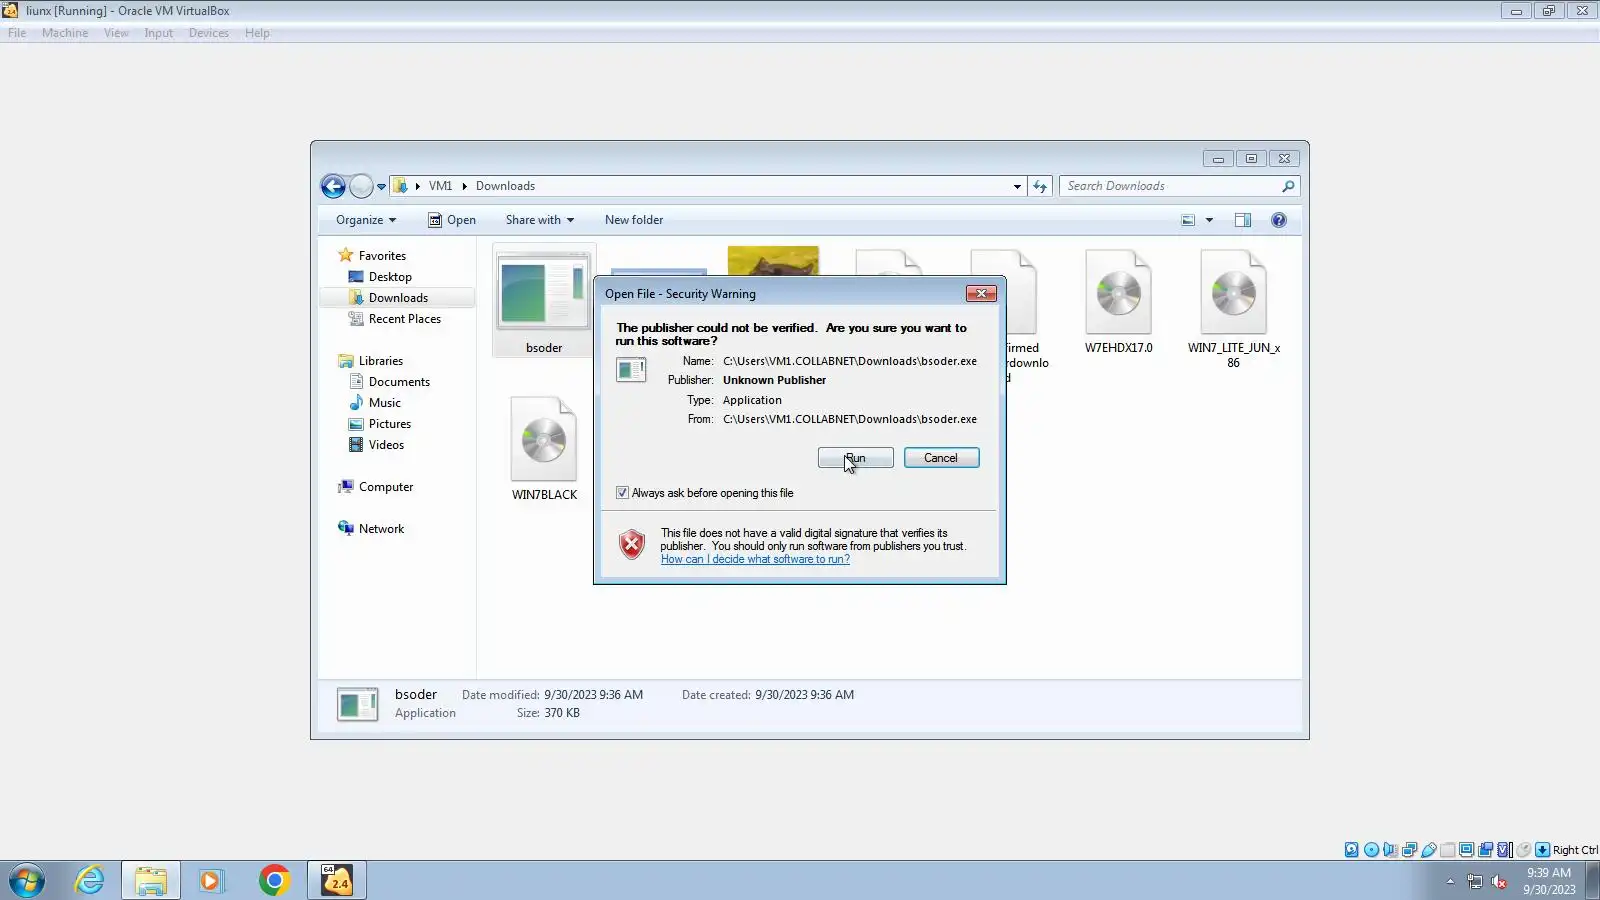The height and width of the screenshot is (900, 1600).
Task: Select Network in the navigation pane
Action: [371, 529]
